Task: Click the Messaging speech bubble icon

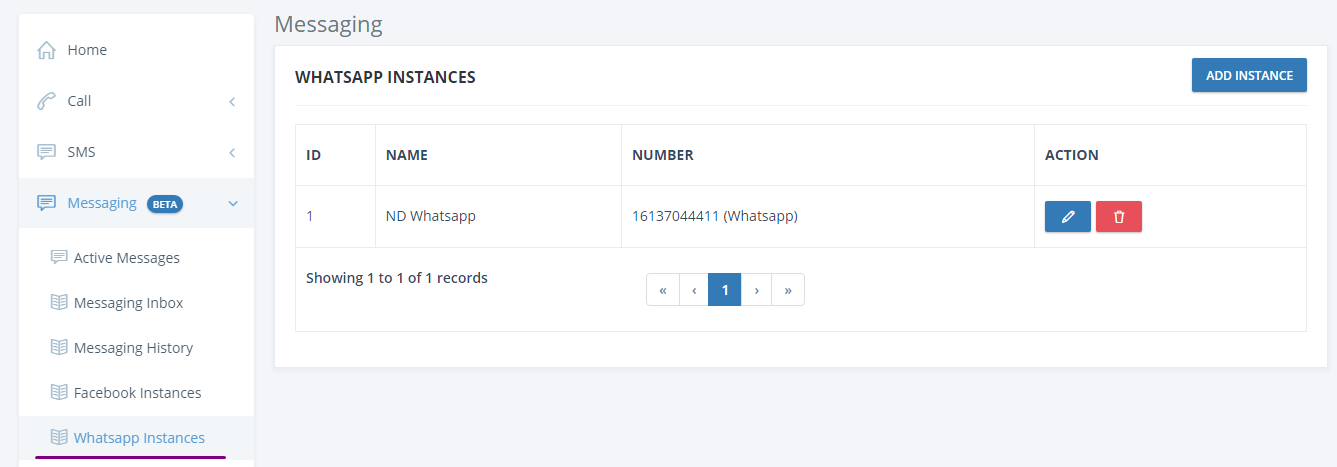Action: (x=46, y=203)
